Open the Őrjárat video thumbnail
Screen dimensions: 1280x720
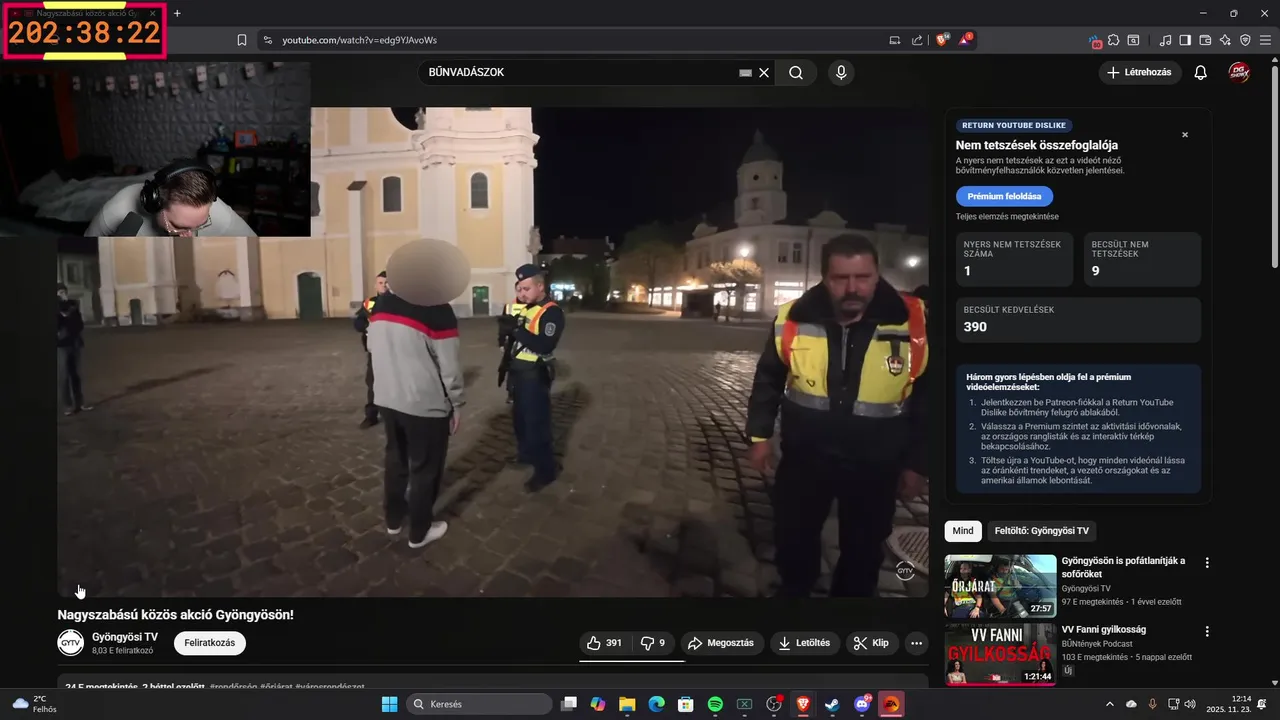coord(1000,586)
